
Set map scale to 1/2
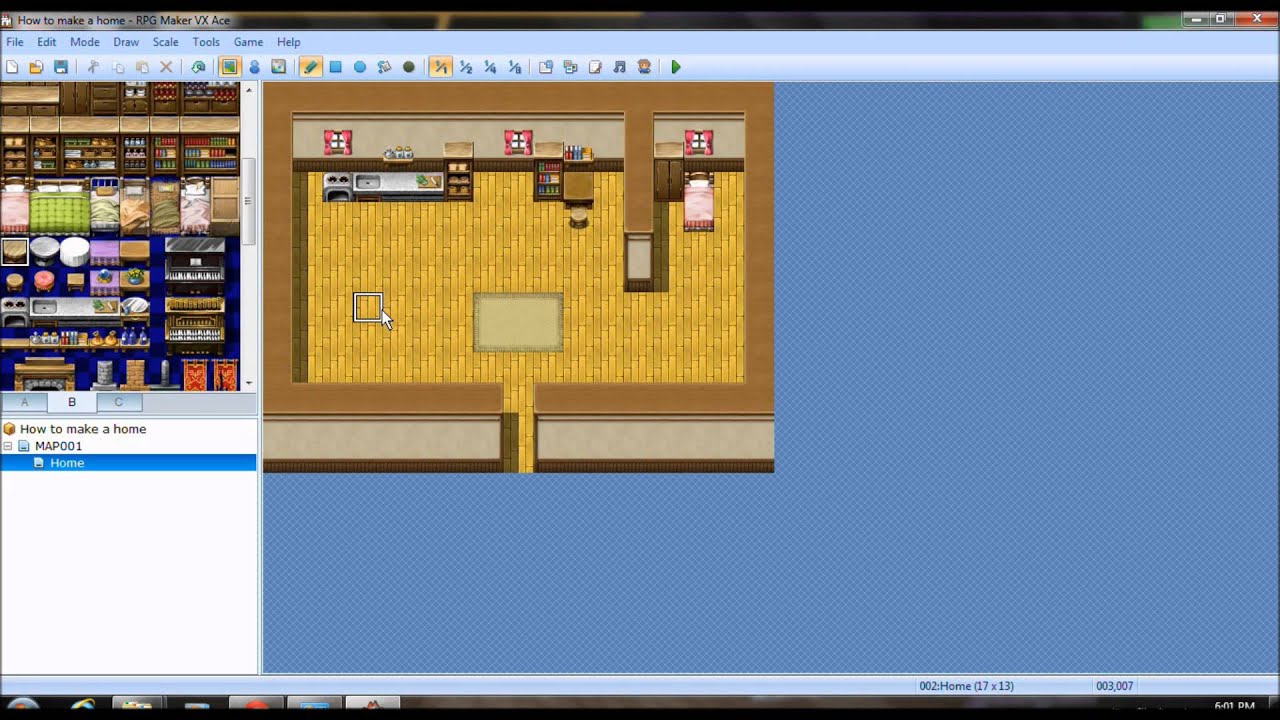(466, 67)
